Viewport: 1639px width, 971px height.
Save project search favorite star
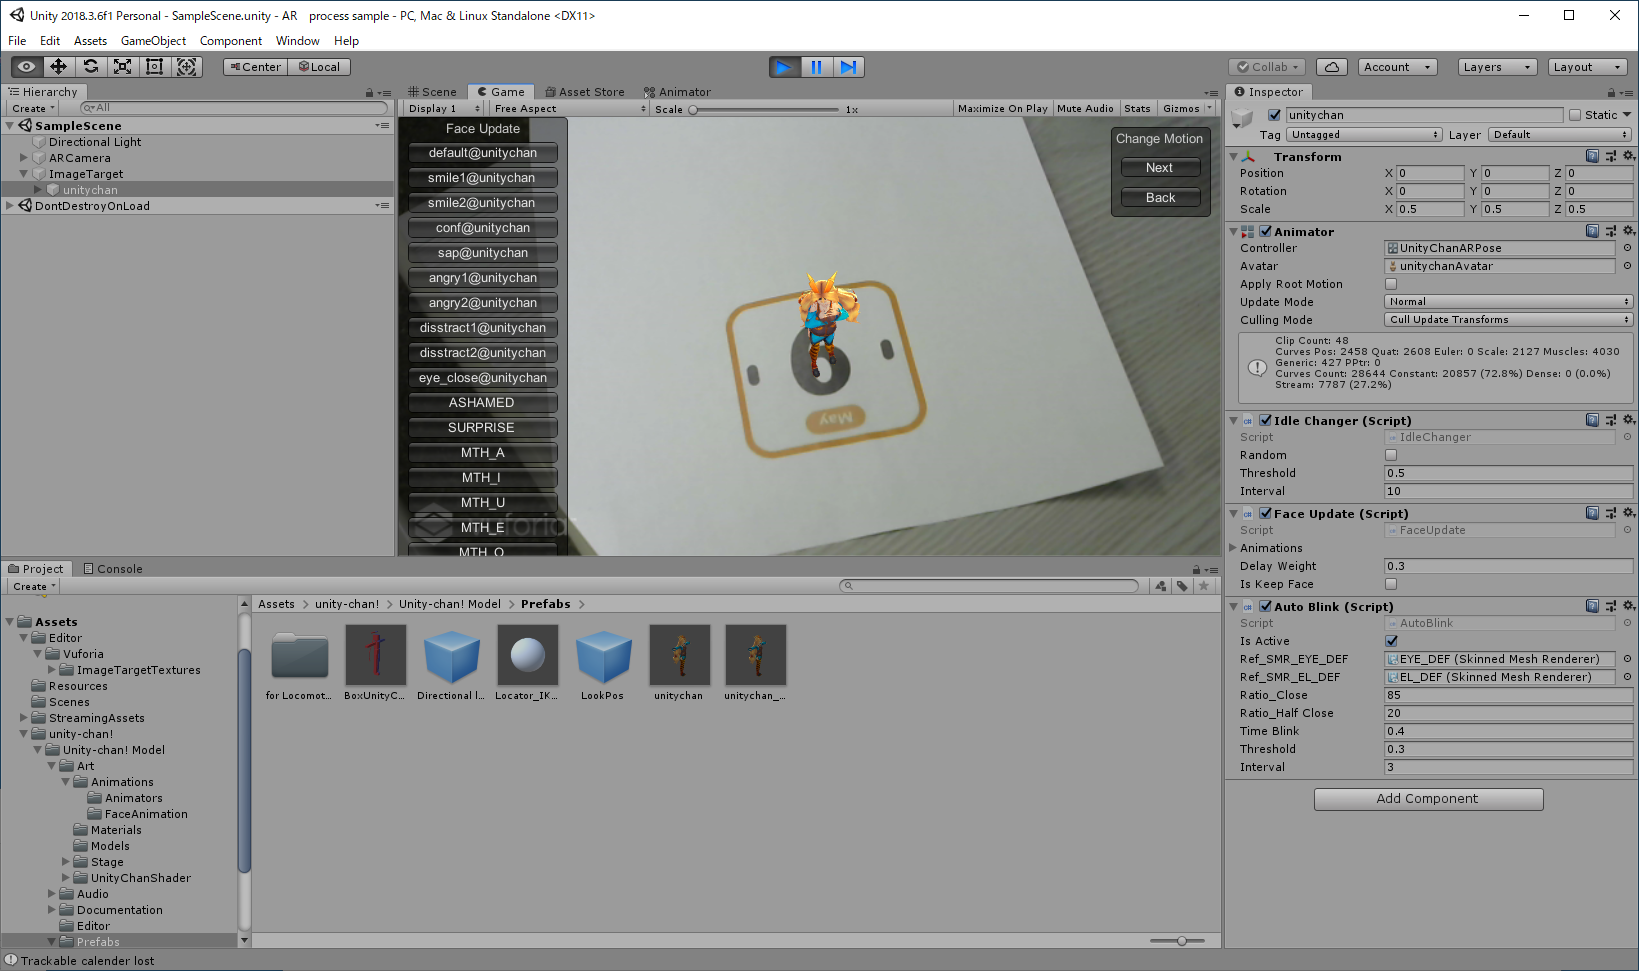[1204, 586]
